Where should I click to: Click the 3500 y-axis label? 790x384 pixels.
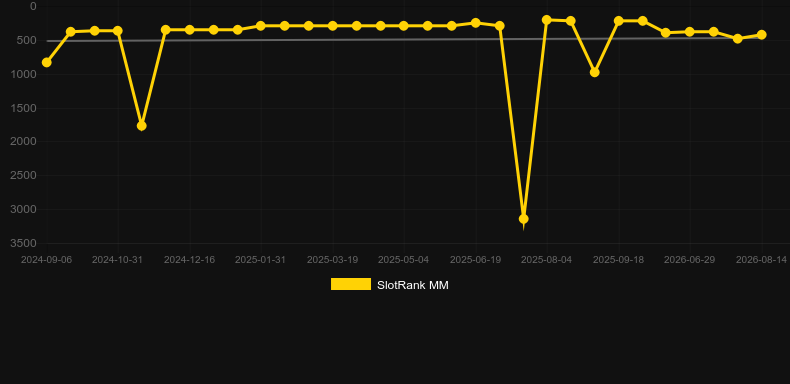[23, 243]
